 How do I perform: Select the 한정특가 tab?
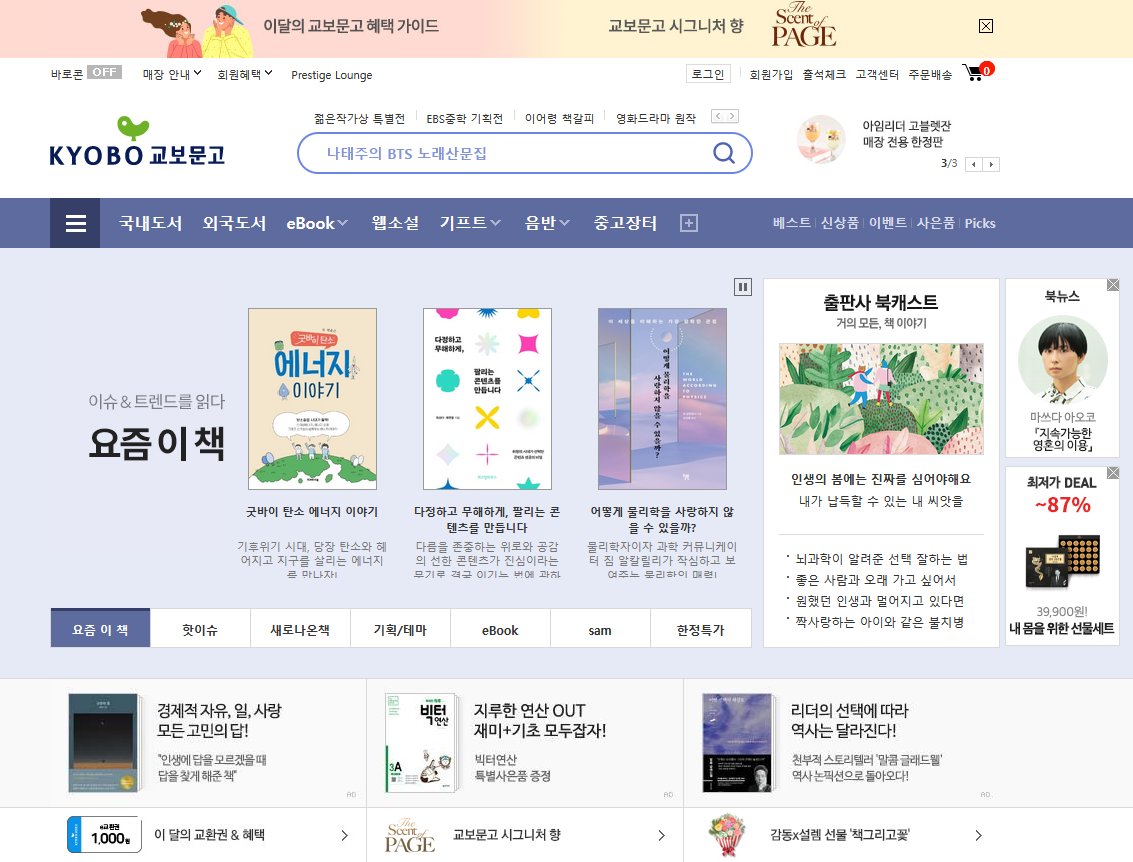[700, 630]
